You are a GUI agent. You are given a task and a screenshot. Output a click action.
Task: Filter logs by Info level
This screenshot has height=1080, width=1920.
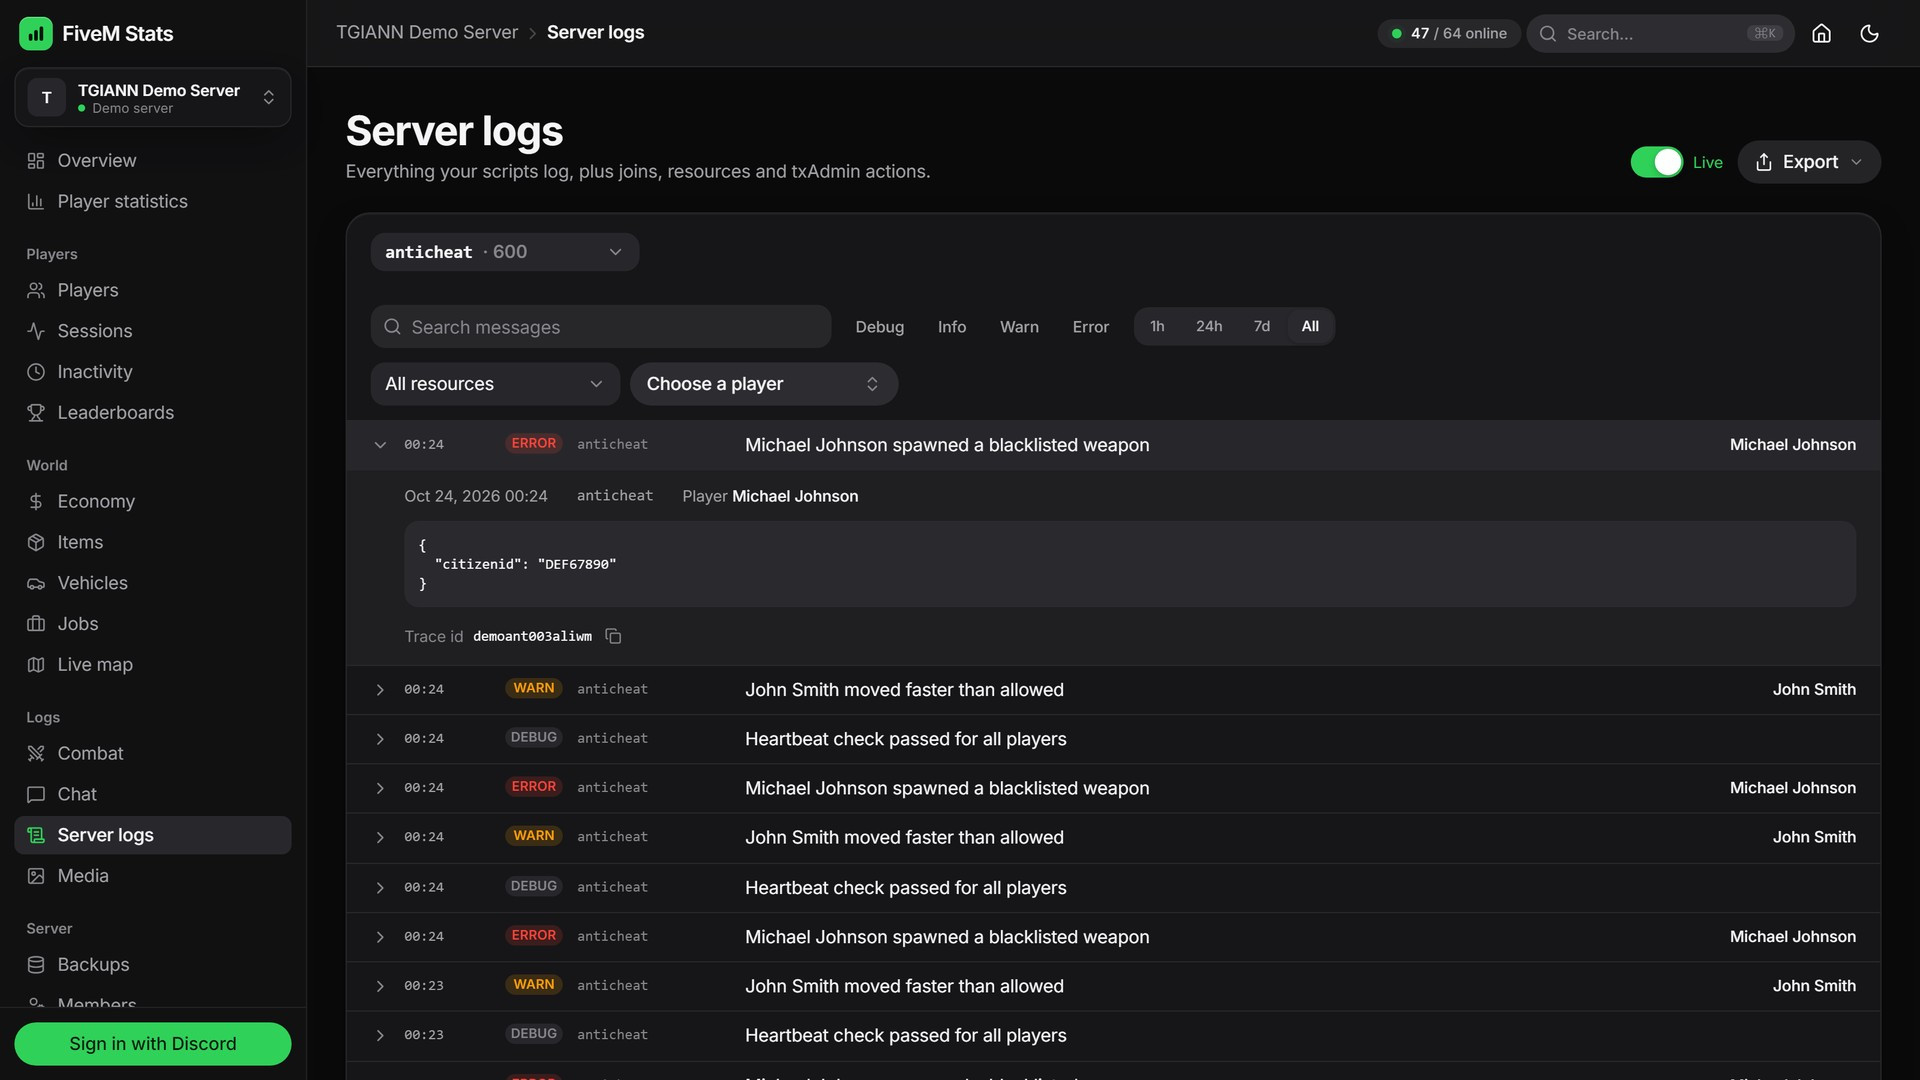tap(951, 327)
